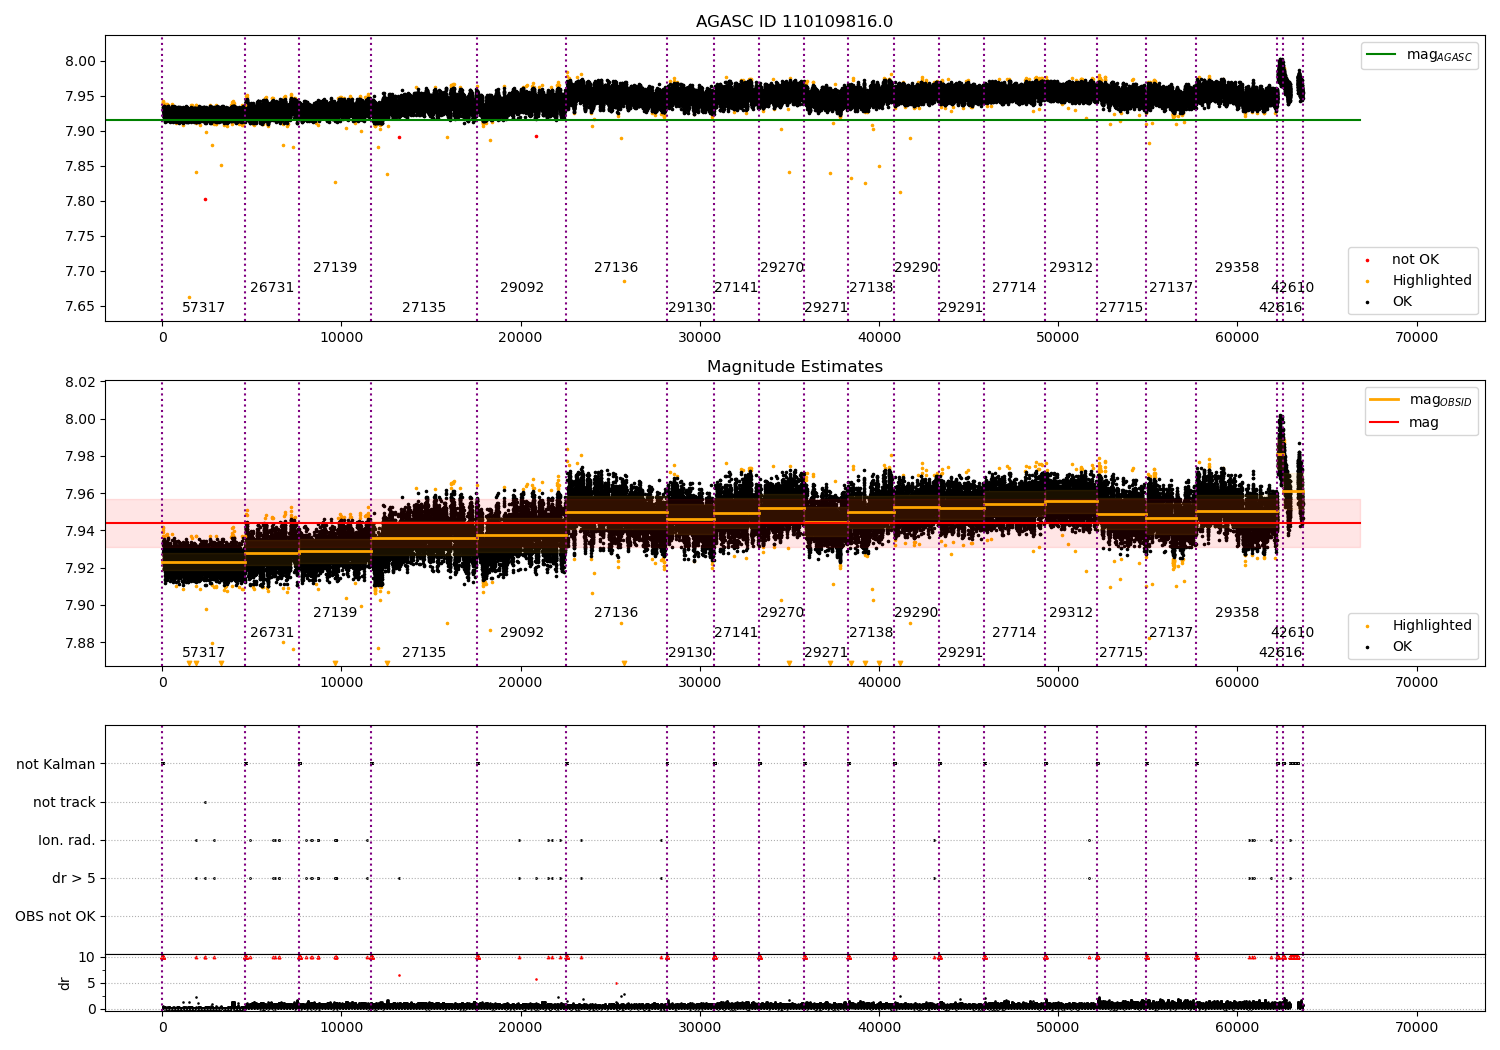Select obsid label 27714 in Magnitude Estimates plot
Image resolution: width=1500 pixels, height=1050 pixels.
[1014, 633]
